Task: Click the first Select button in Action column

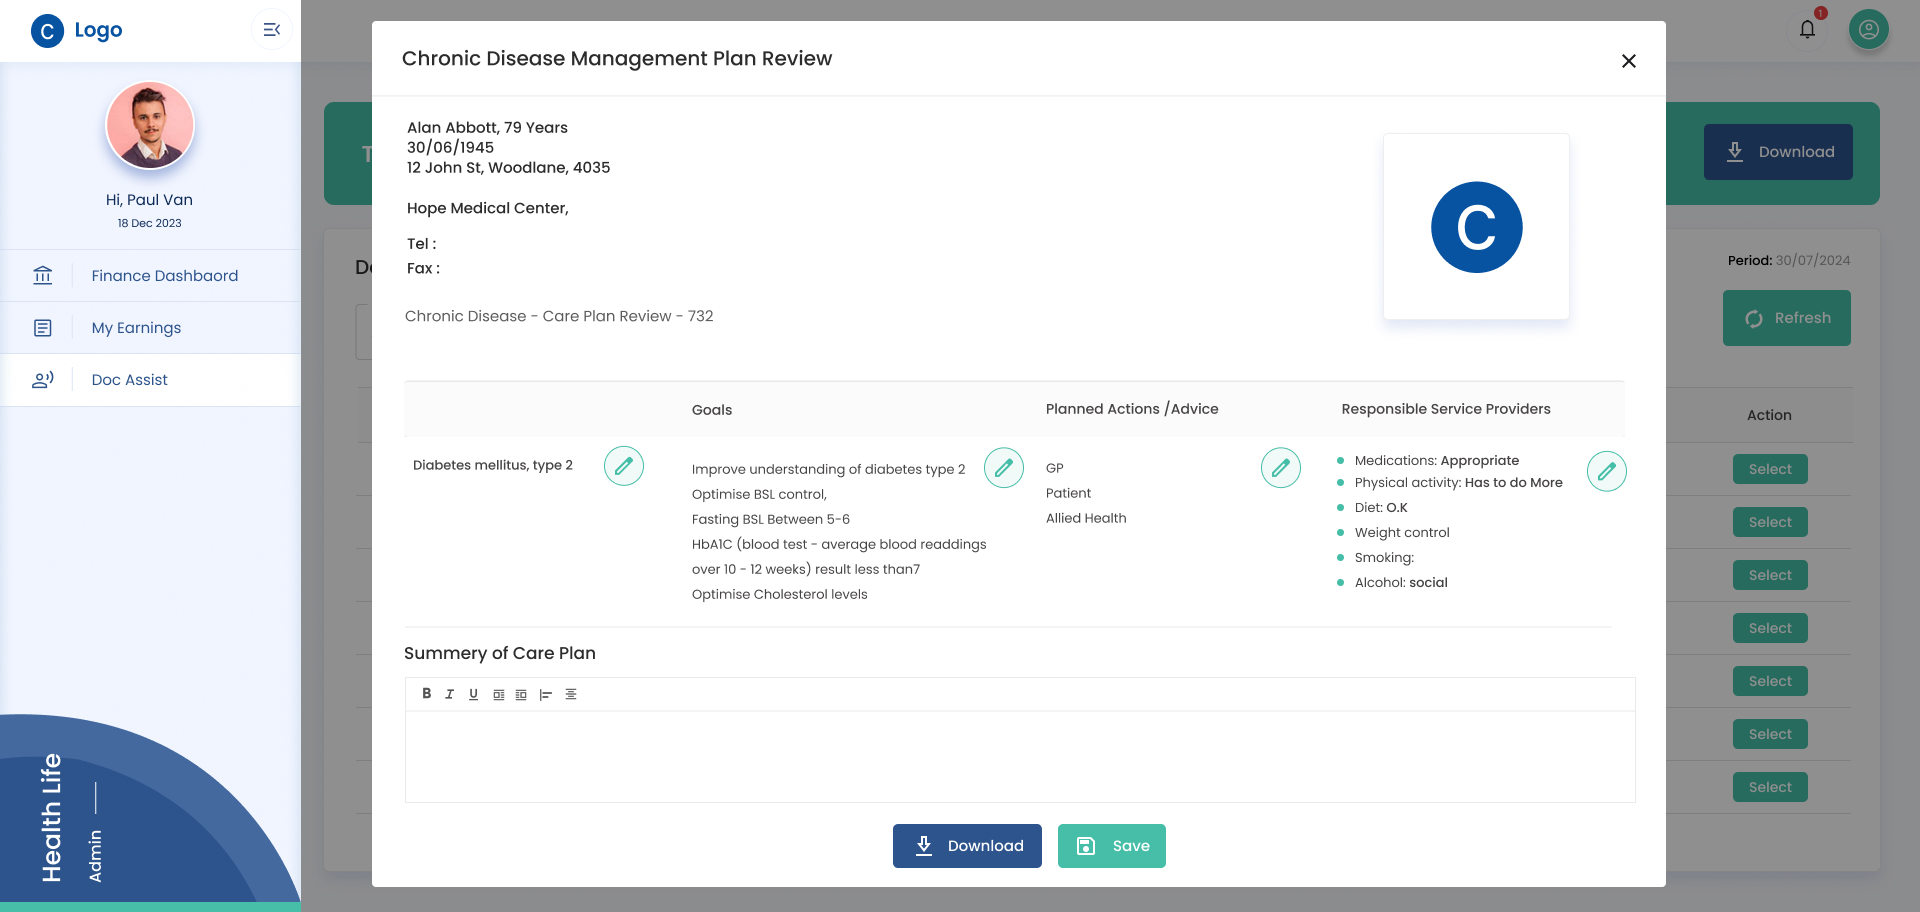Action: coord(1770,469)
